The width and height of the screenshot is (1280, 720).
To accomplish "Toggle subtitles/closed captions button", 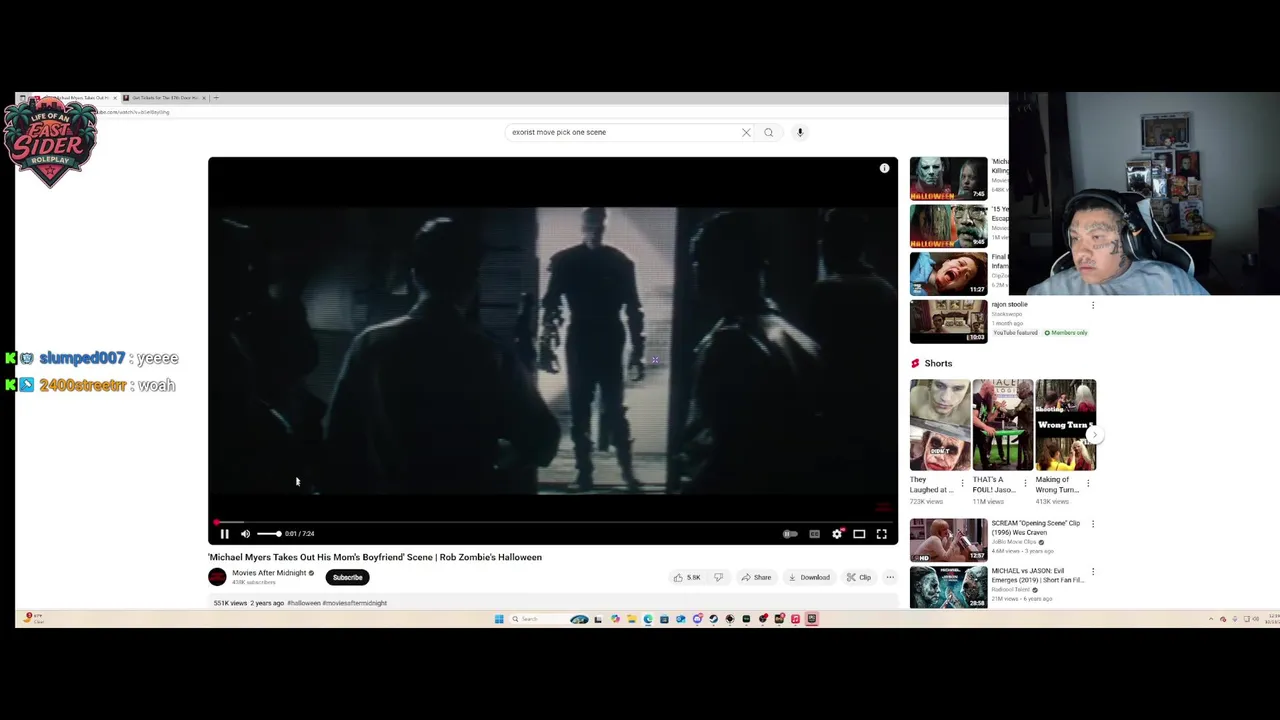I will click(x=814, y=534).
